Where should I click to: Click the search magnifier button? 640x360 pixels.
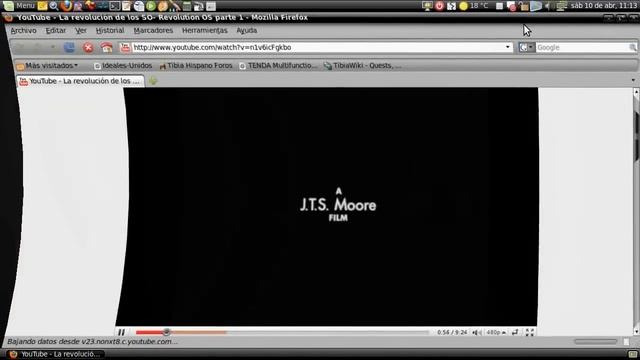633,47
